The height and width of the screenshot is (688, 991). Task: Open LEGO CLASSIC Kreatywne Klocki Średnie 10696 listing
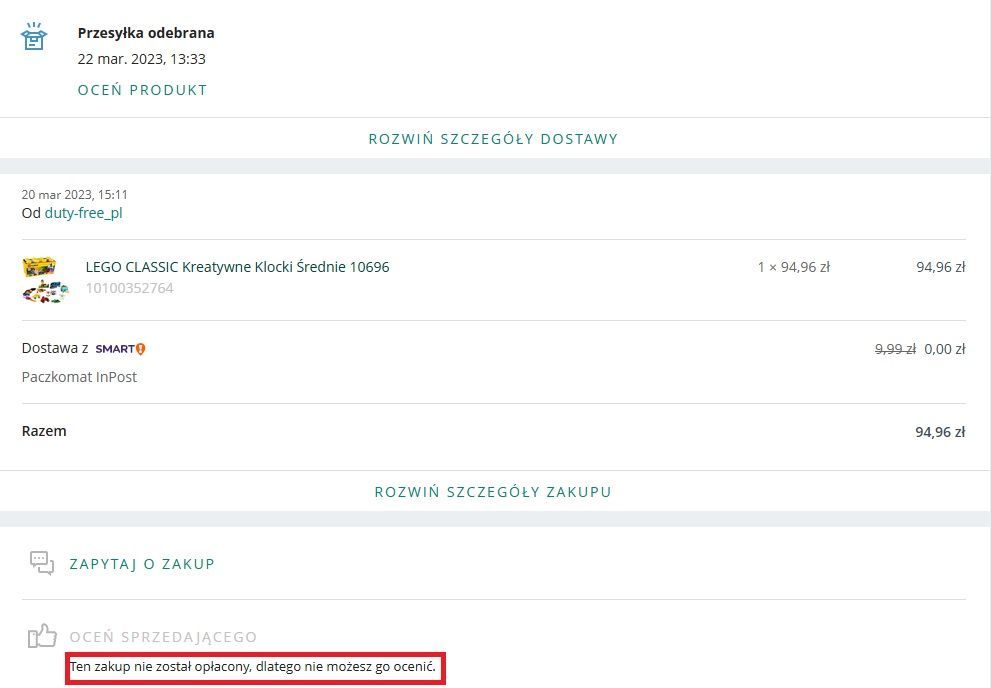click(238, 267)
